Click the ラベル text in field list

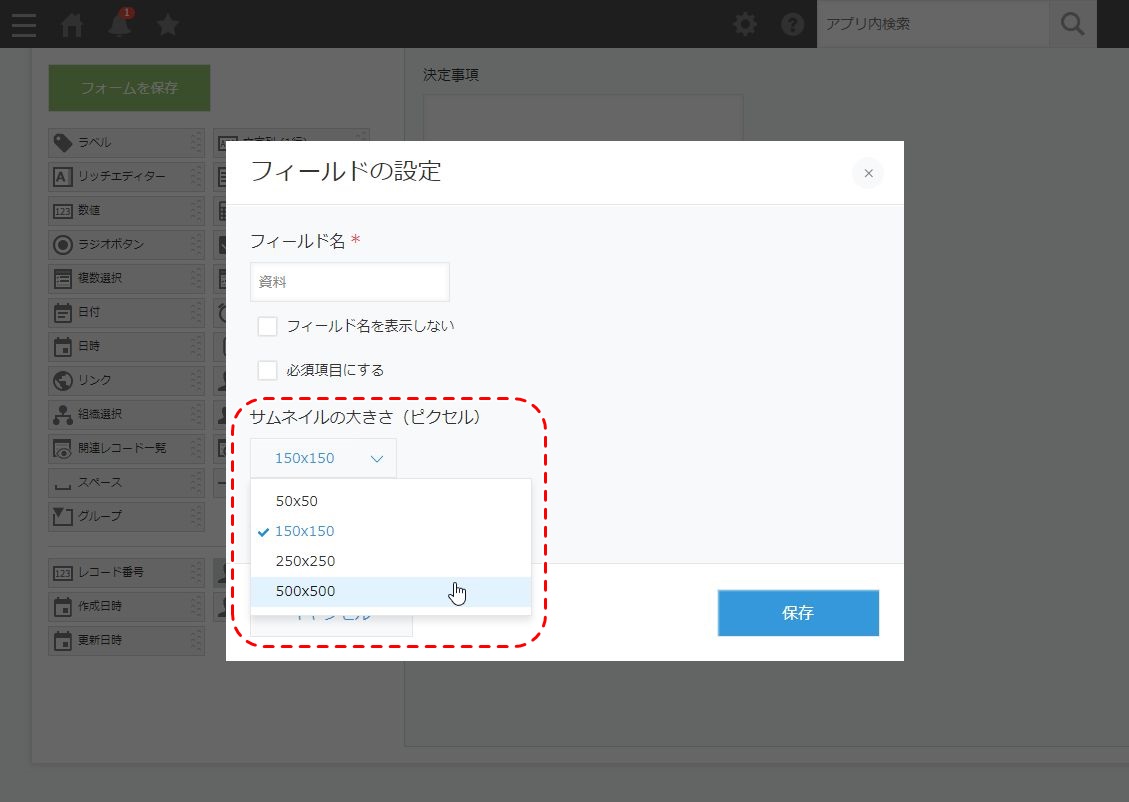(x=94, y=143)
